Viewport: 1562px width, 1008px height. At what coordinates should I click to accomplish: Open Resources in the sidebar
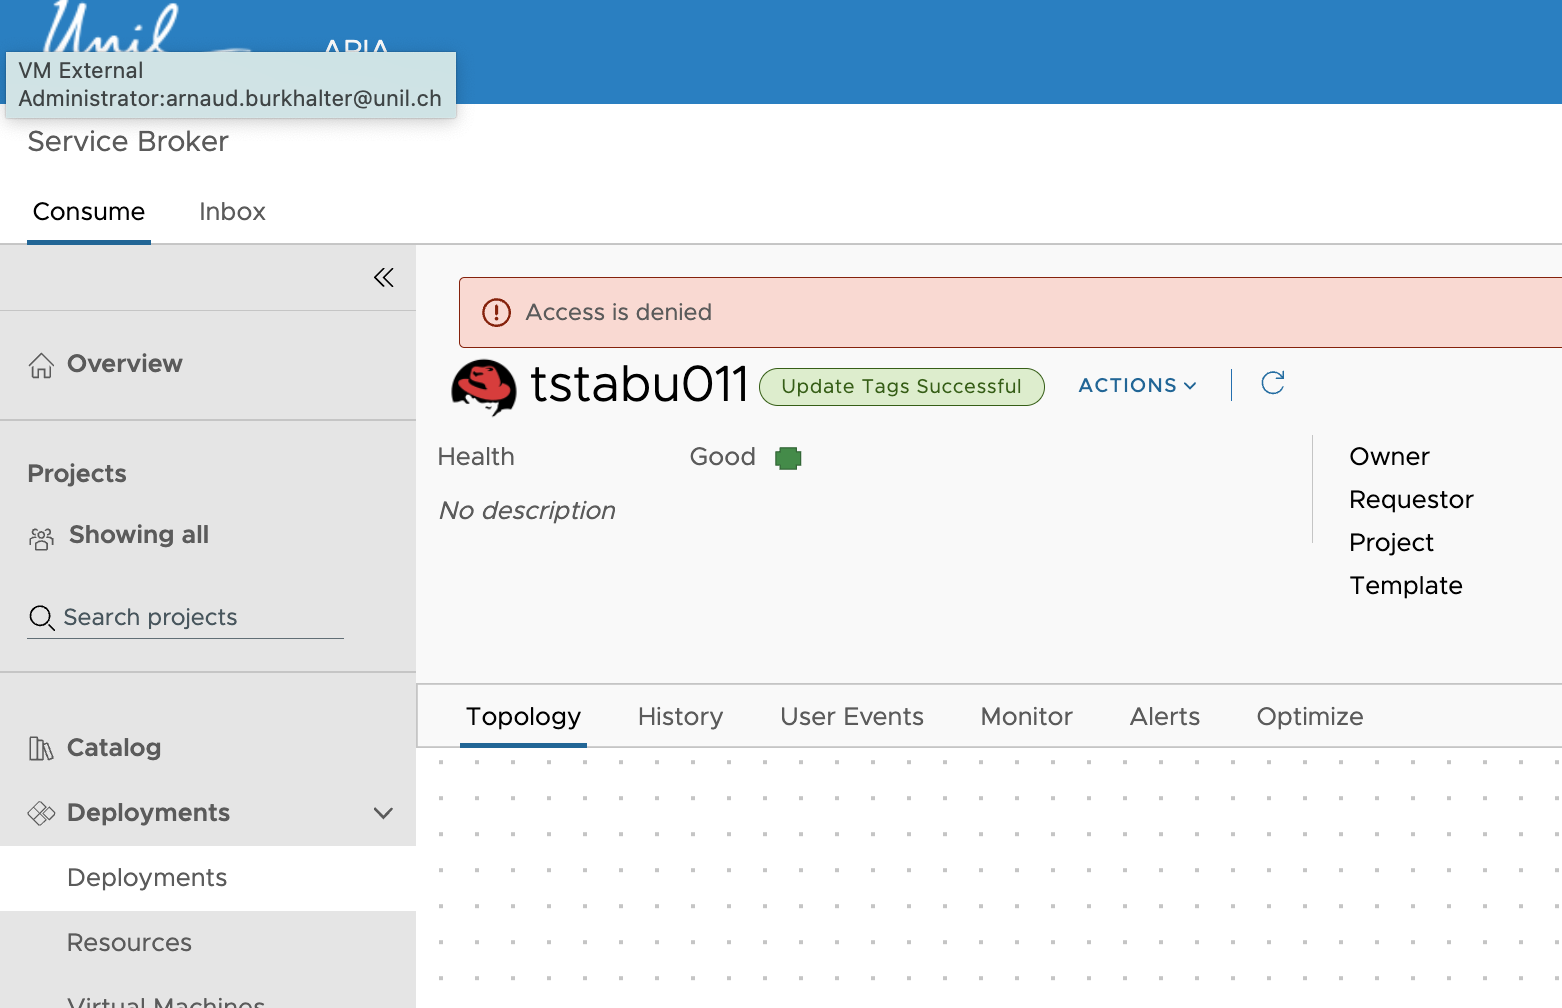129,943
